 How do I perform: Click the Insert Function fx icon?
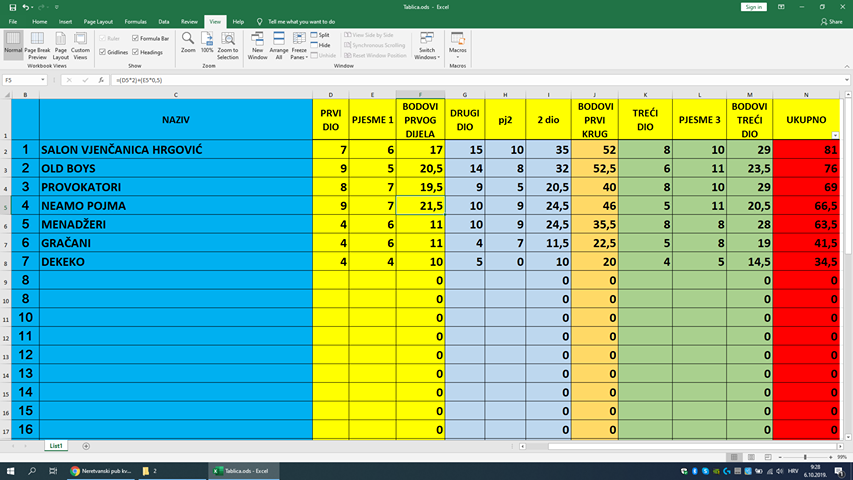101,80
